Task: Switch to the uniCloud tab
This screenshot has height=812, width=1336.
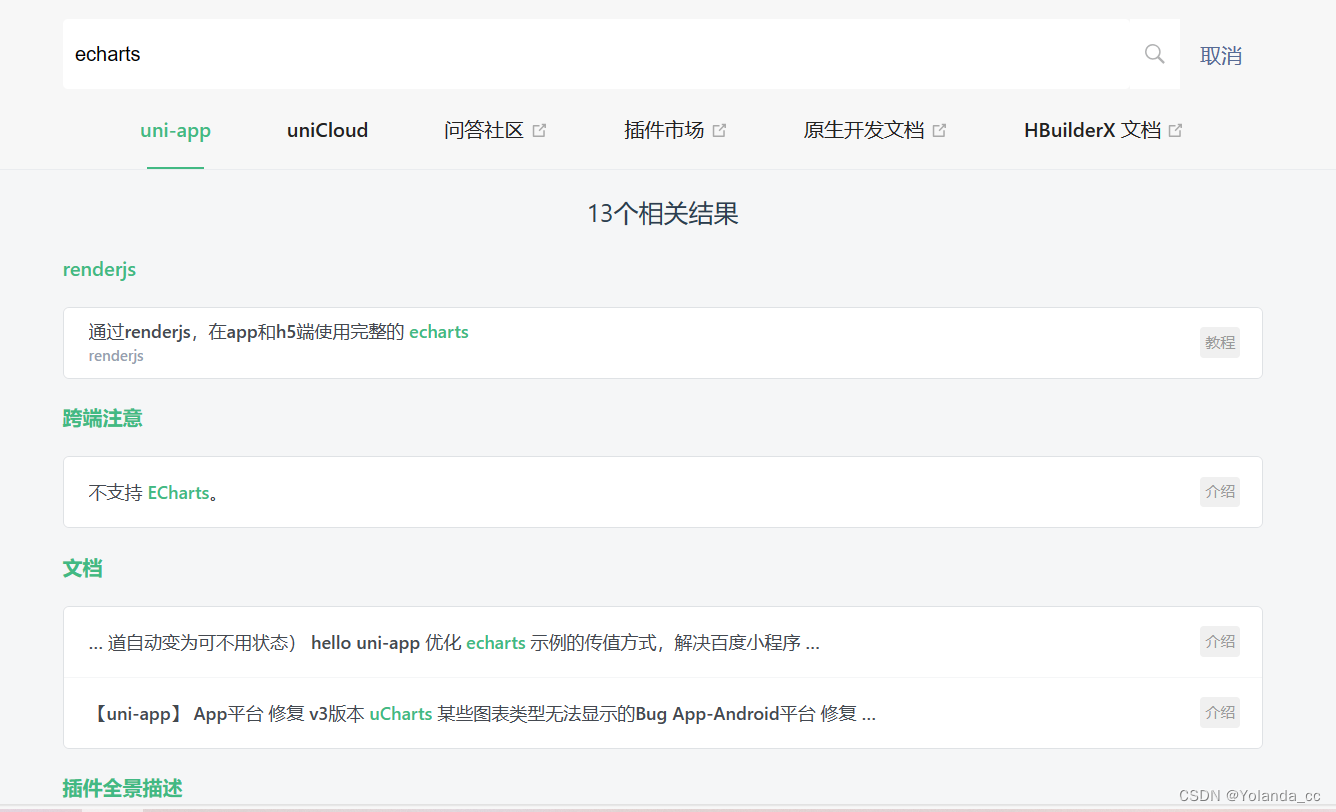Action: click(327, 130)
